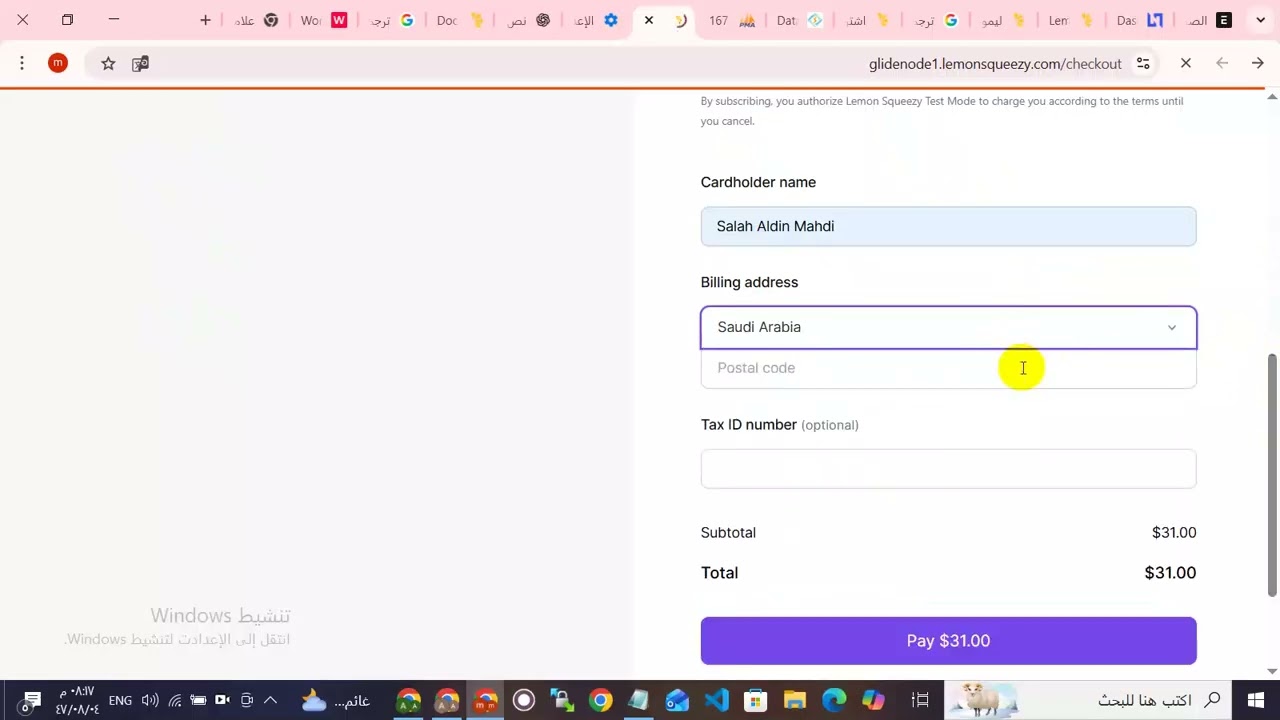Launch Microsoft Edge from the taskbar
The image size is (1280, 720).
coord(834,700)
